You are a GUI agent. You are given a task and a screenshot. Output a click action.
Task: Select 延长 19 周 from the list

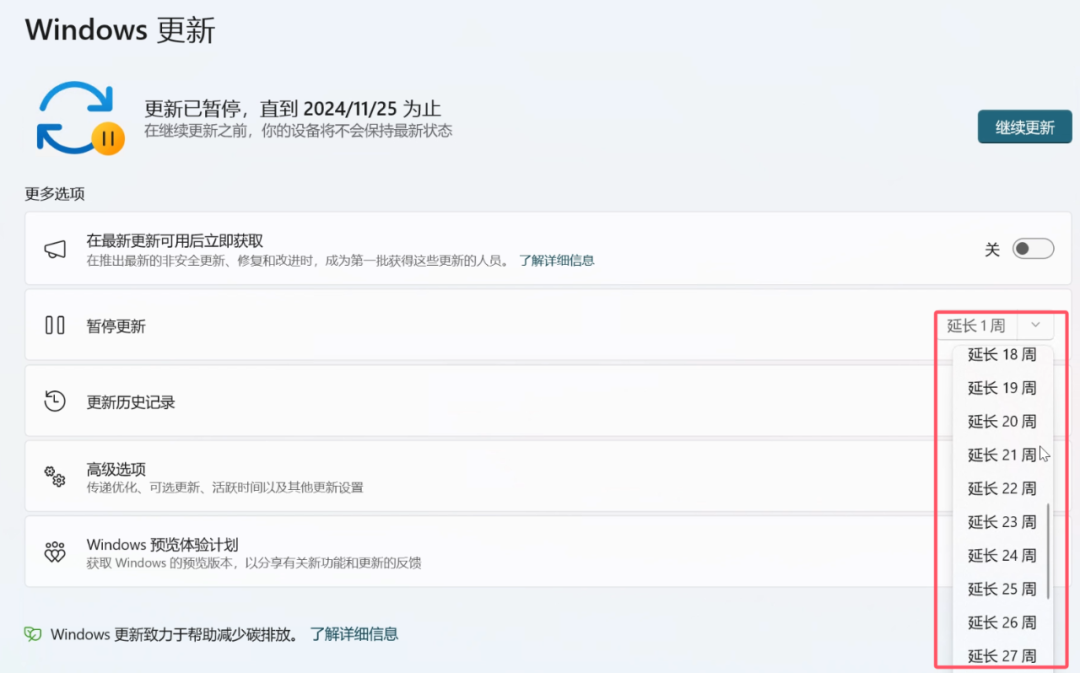[x=1001, y=388]
